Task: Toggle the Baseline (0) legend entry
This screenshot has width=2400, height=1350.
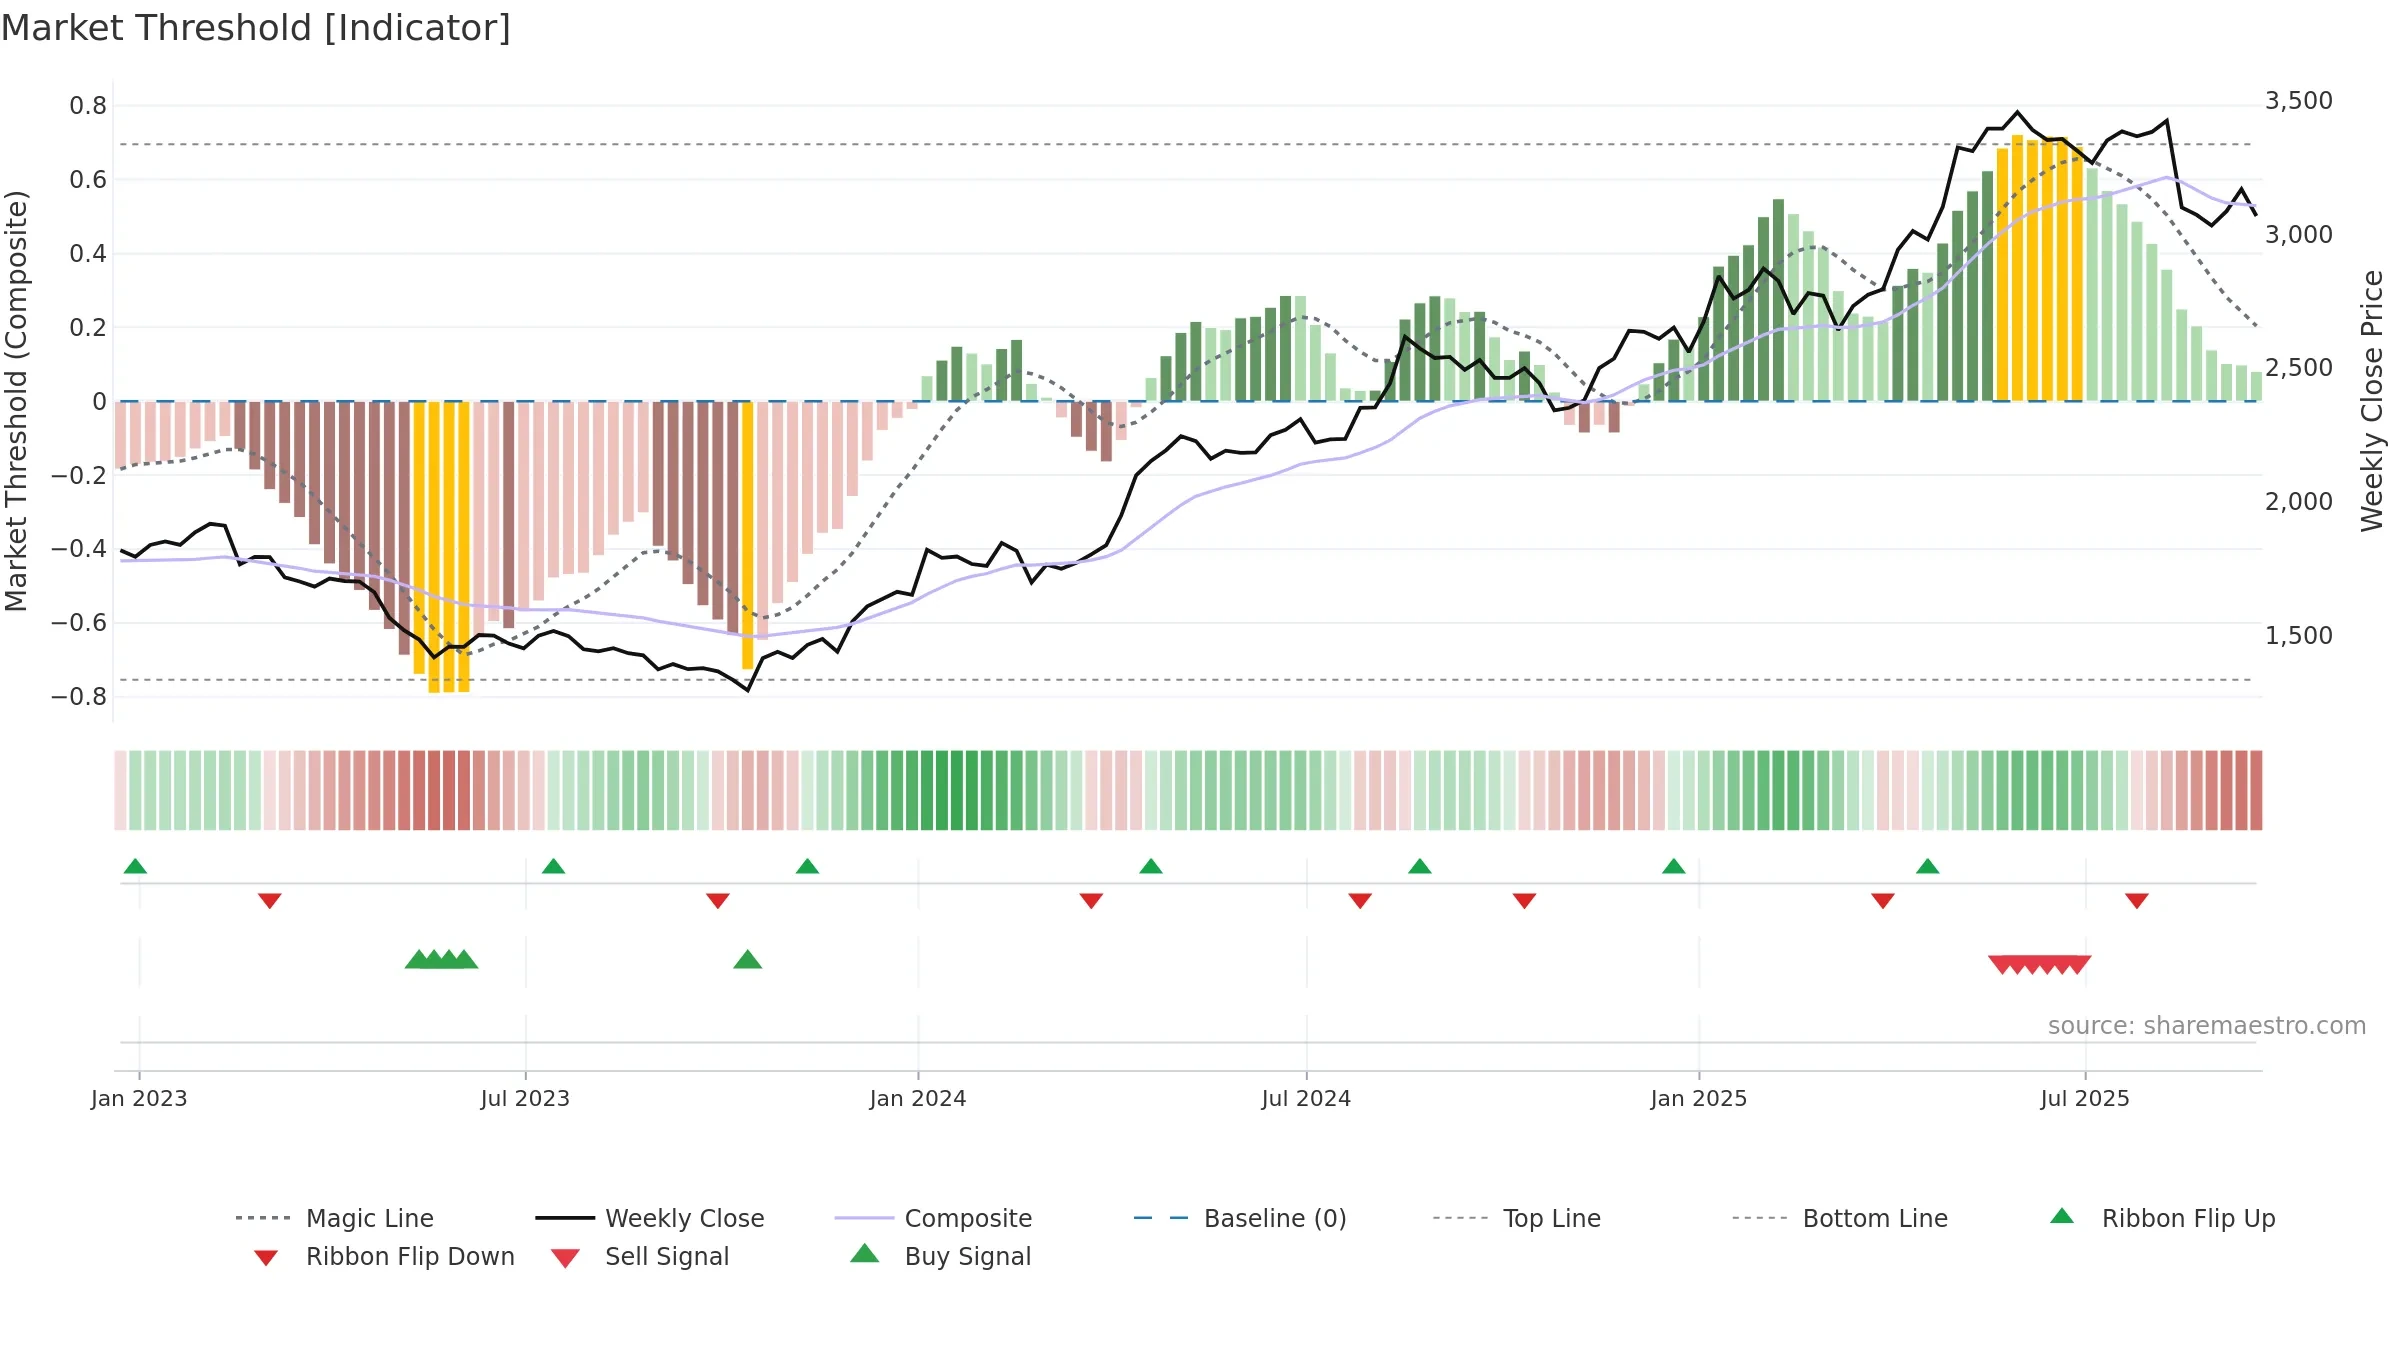Action: [1240, 1218]
